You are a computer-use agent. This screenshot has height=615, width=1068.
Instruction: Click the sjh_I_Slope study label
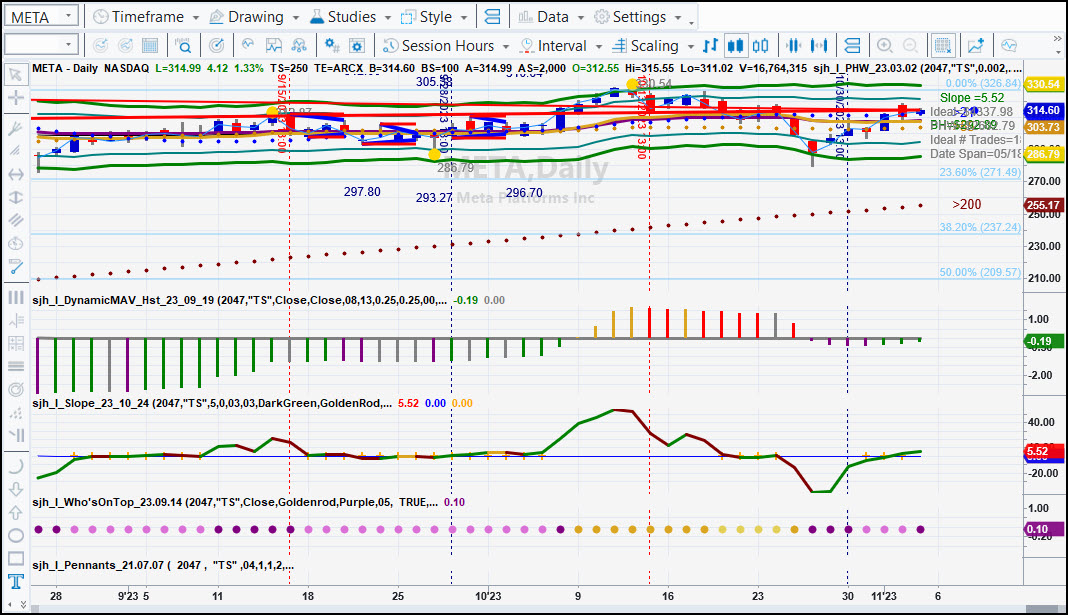pos(212,403)
